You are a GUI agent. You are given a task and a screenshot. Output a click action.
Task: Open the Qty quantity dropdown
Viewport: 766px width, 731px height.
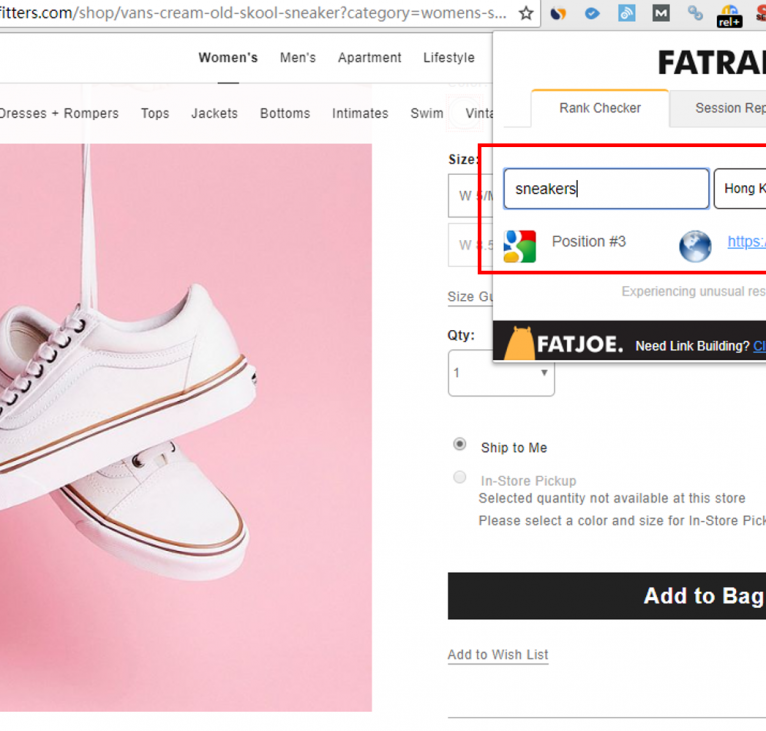[501, 373]
